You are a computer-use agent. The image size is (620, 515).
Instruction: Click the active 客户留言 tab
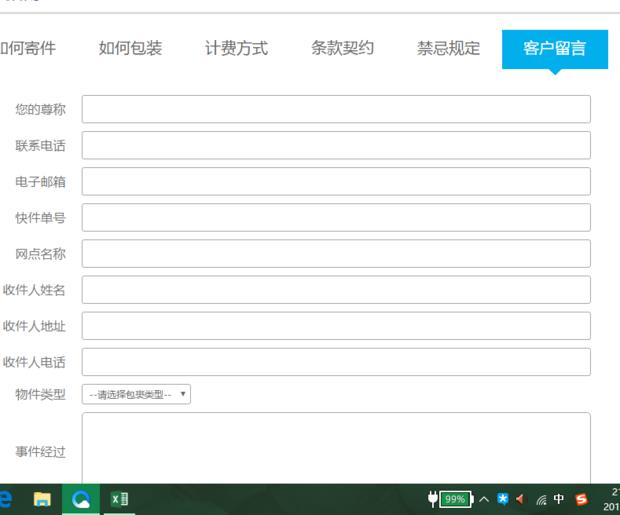[554, 48]
